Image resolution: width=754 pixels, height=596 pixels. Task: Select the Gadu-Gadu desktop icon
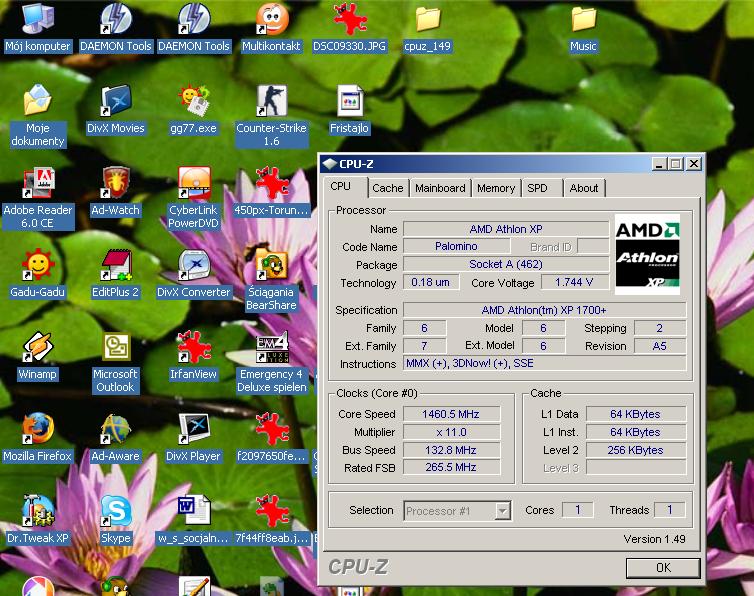click(37, 265)
